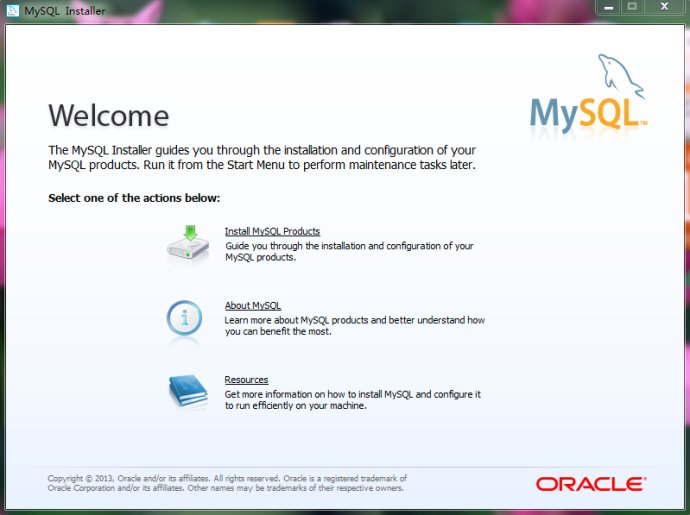Click the red Oracle logo
690x515 pixels.
[591, 484]
